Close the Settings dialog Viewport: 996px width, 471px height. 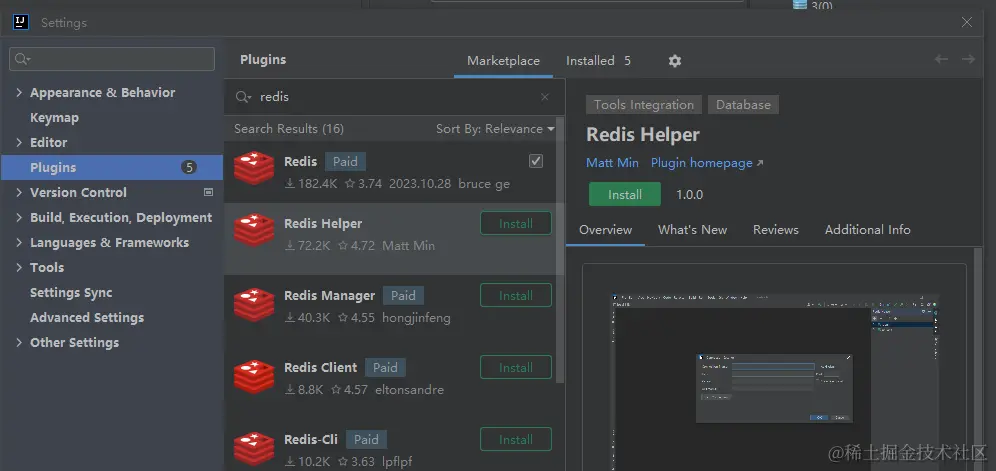pyautogui.click(x=967, y=22)
